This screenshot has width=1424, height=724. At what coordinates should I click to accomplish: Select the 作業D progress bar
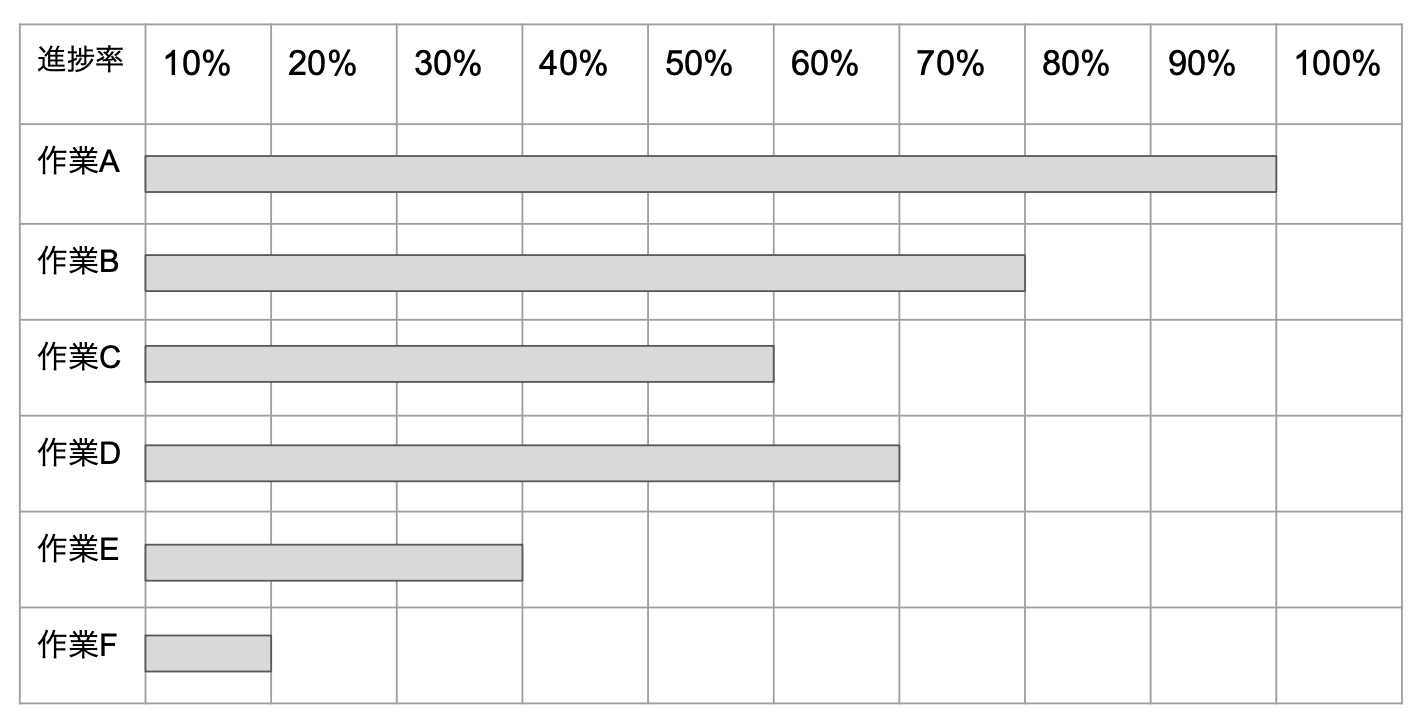522,463
